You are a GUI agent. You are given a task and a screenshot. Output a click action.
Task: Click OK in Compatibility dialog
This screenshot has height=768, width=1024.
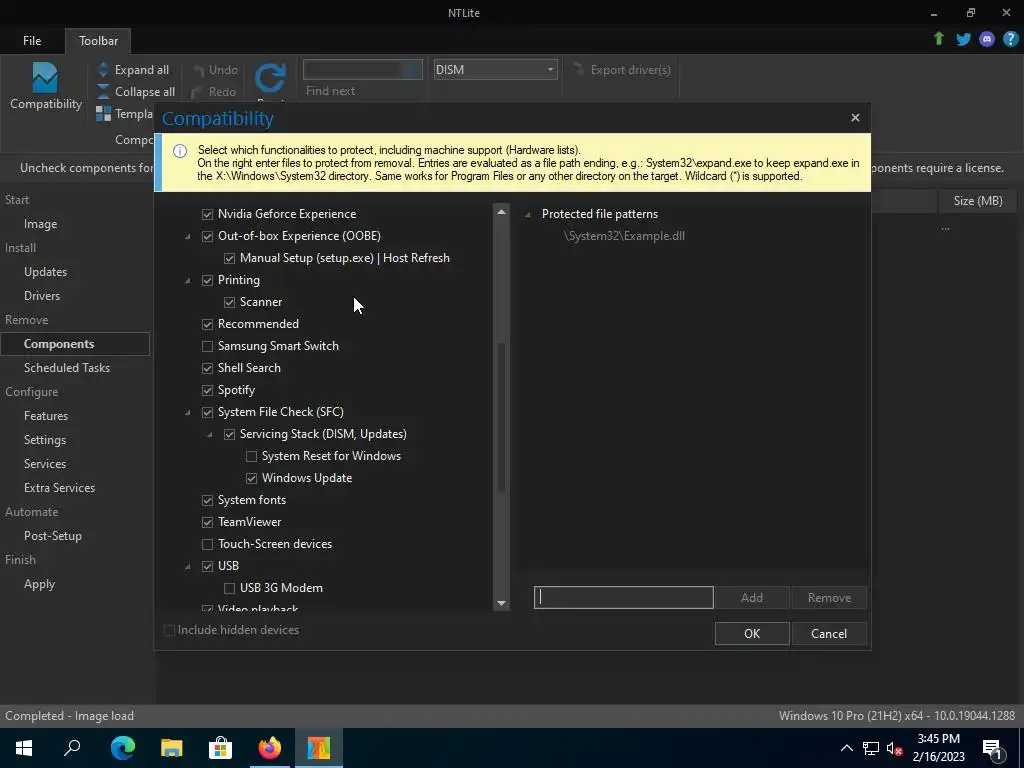[x=752, y=633]
